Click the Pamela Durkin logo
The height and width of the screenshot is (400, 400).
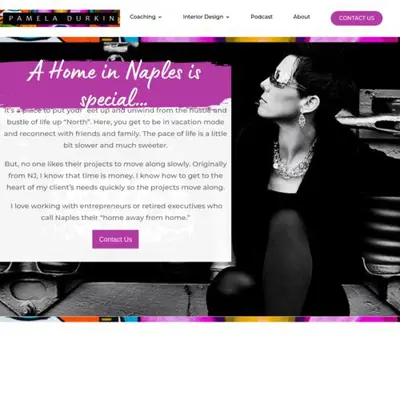pyautogui.click(x=60, y=18)
